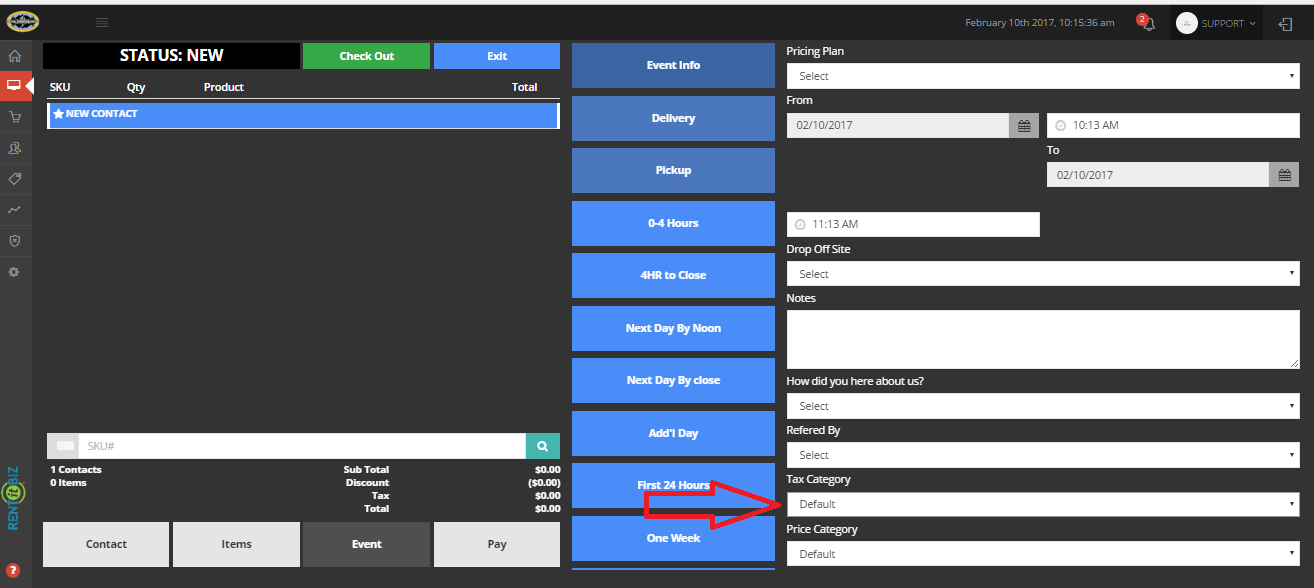This screenshot has width=1314, height=588.
Task: Select the 0-4 Hours pricing button
Action: coord(673,223)
